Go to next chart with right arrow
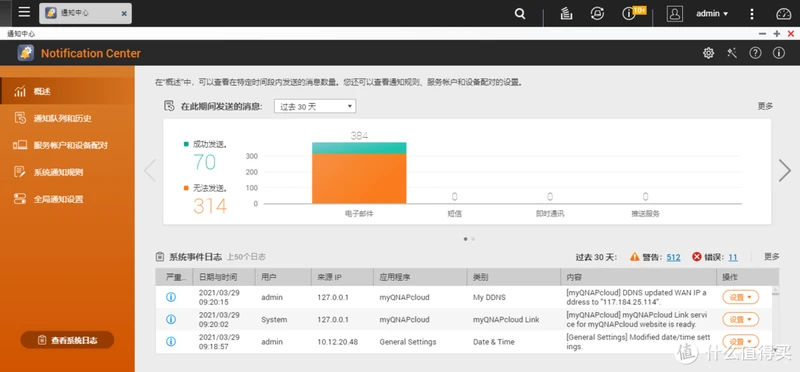Image resolution: width=800 pixels, height=372 pixels. (x=785, y=170)
